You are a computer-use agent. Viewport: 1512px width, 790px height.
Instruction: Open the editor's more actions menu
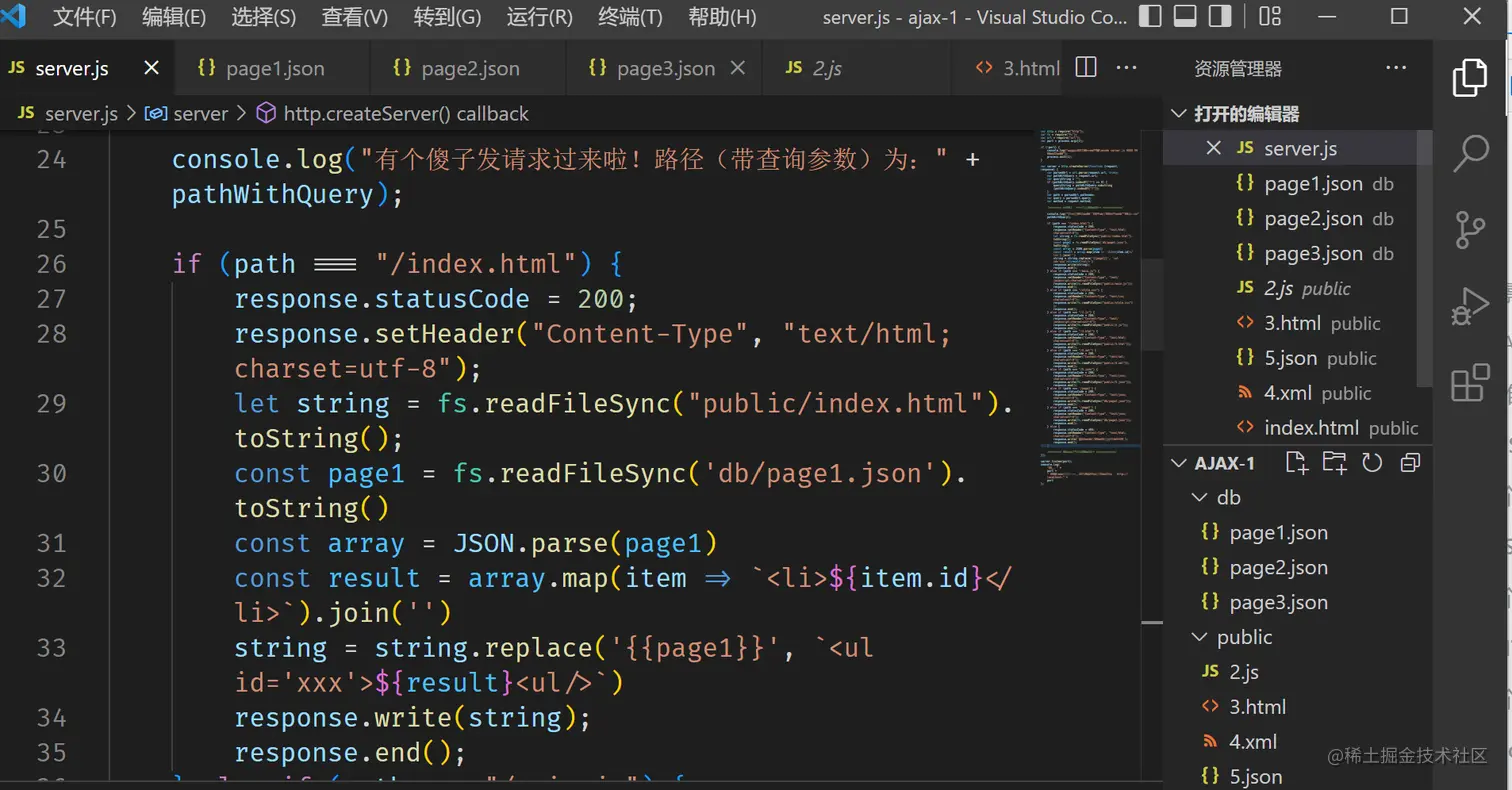[x=1126, y=67]
